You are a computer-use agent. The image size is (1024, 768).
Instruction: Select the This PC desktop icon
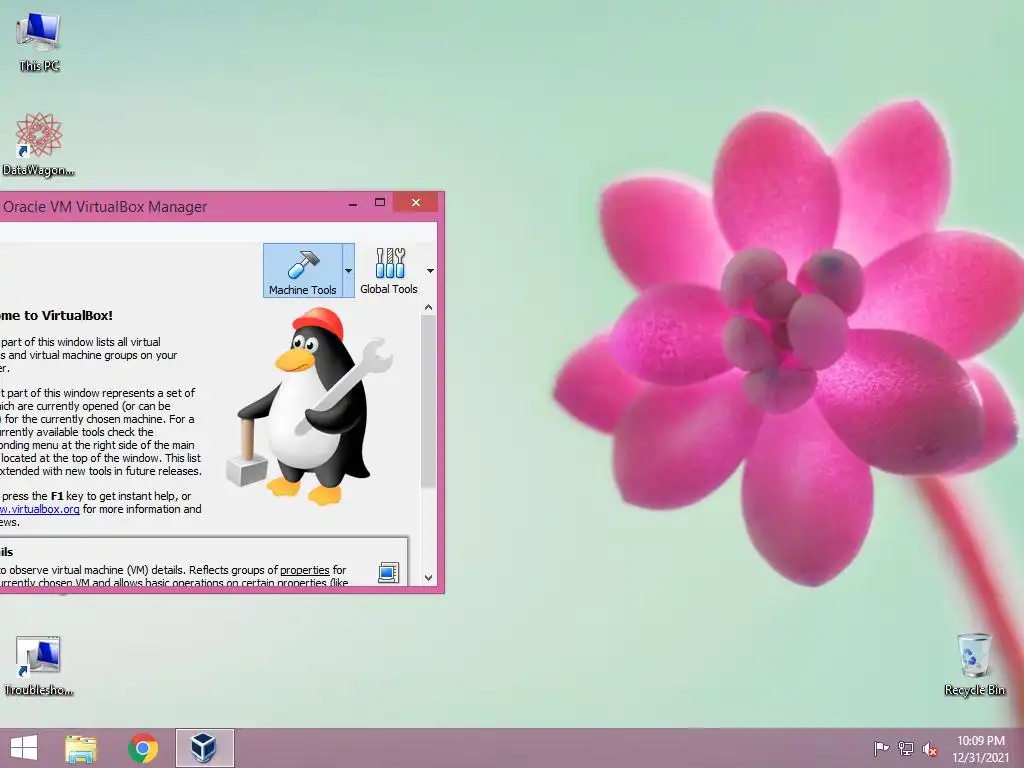coord(39,42)
